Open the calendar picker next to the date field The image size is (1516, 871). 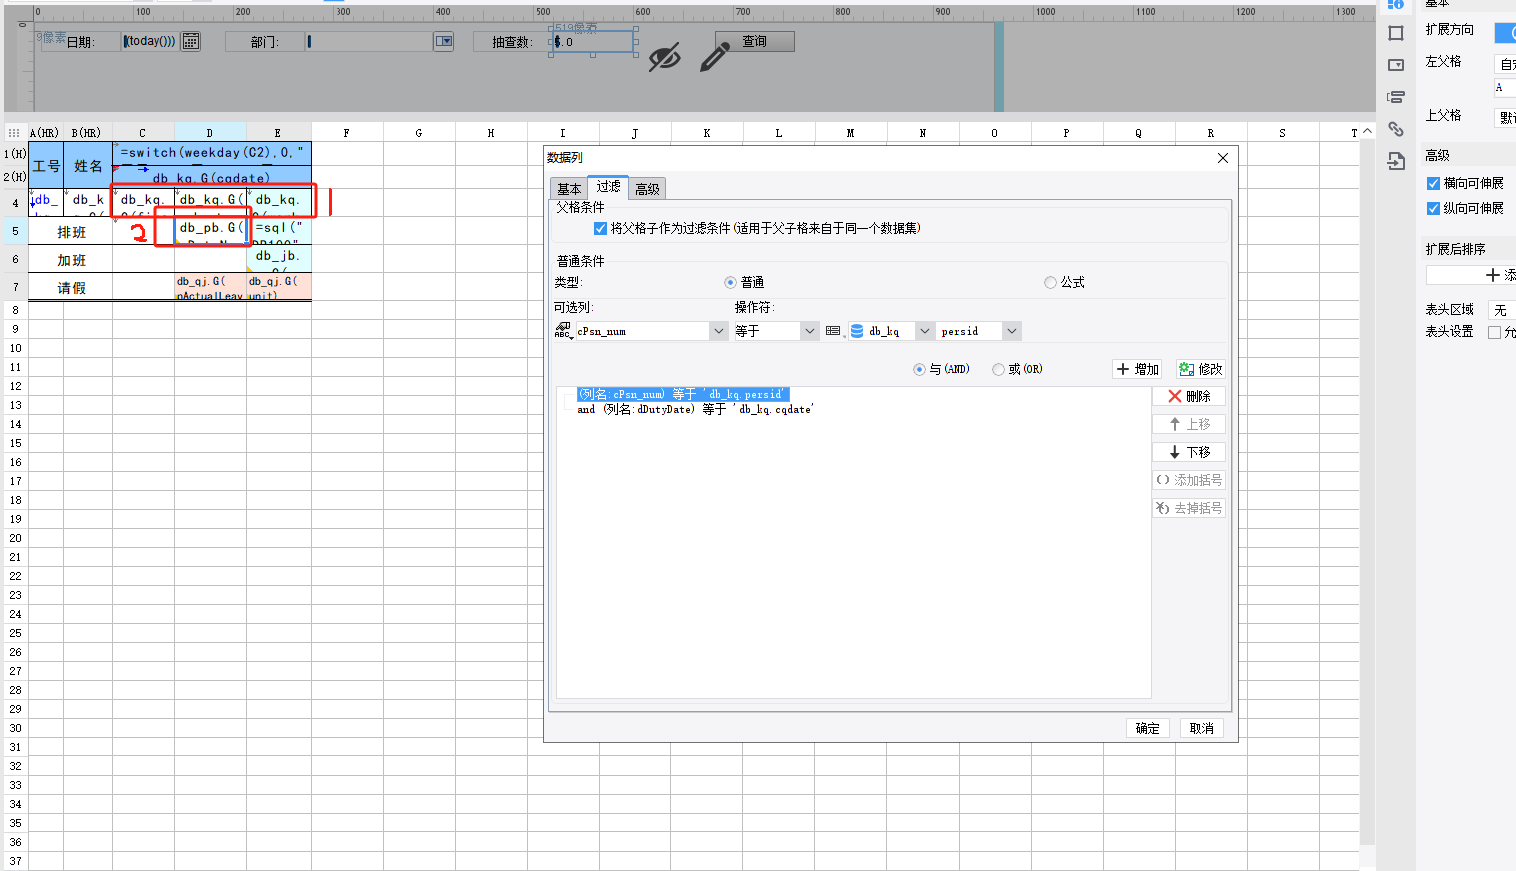pyautogui.click(x=190, y=41)
